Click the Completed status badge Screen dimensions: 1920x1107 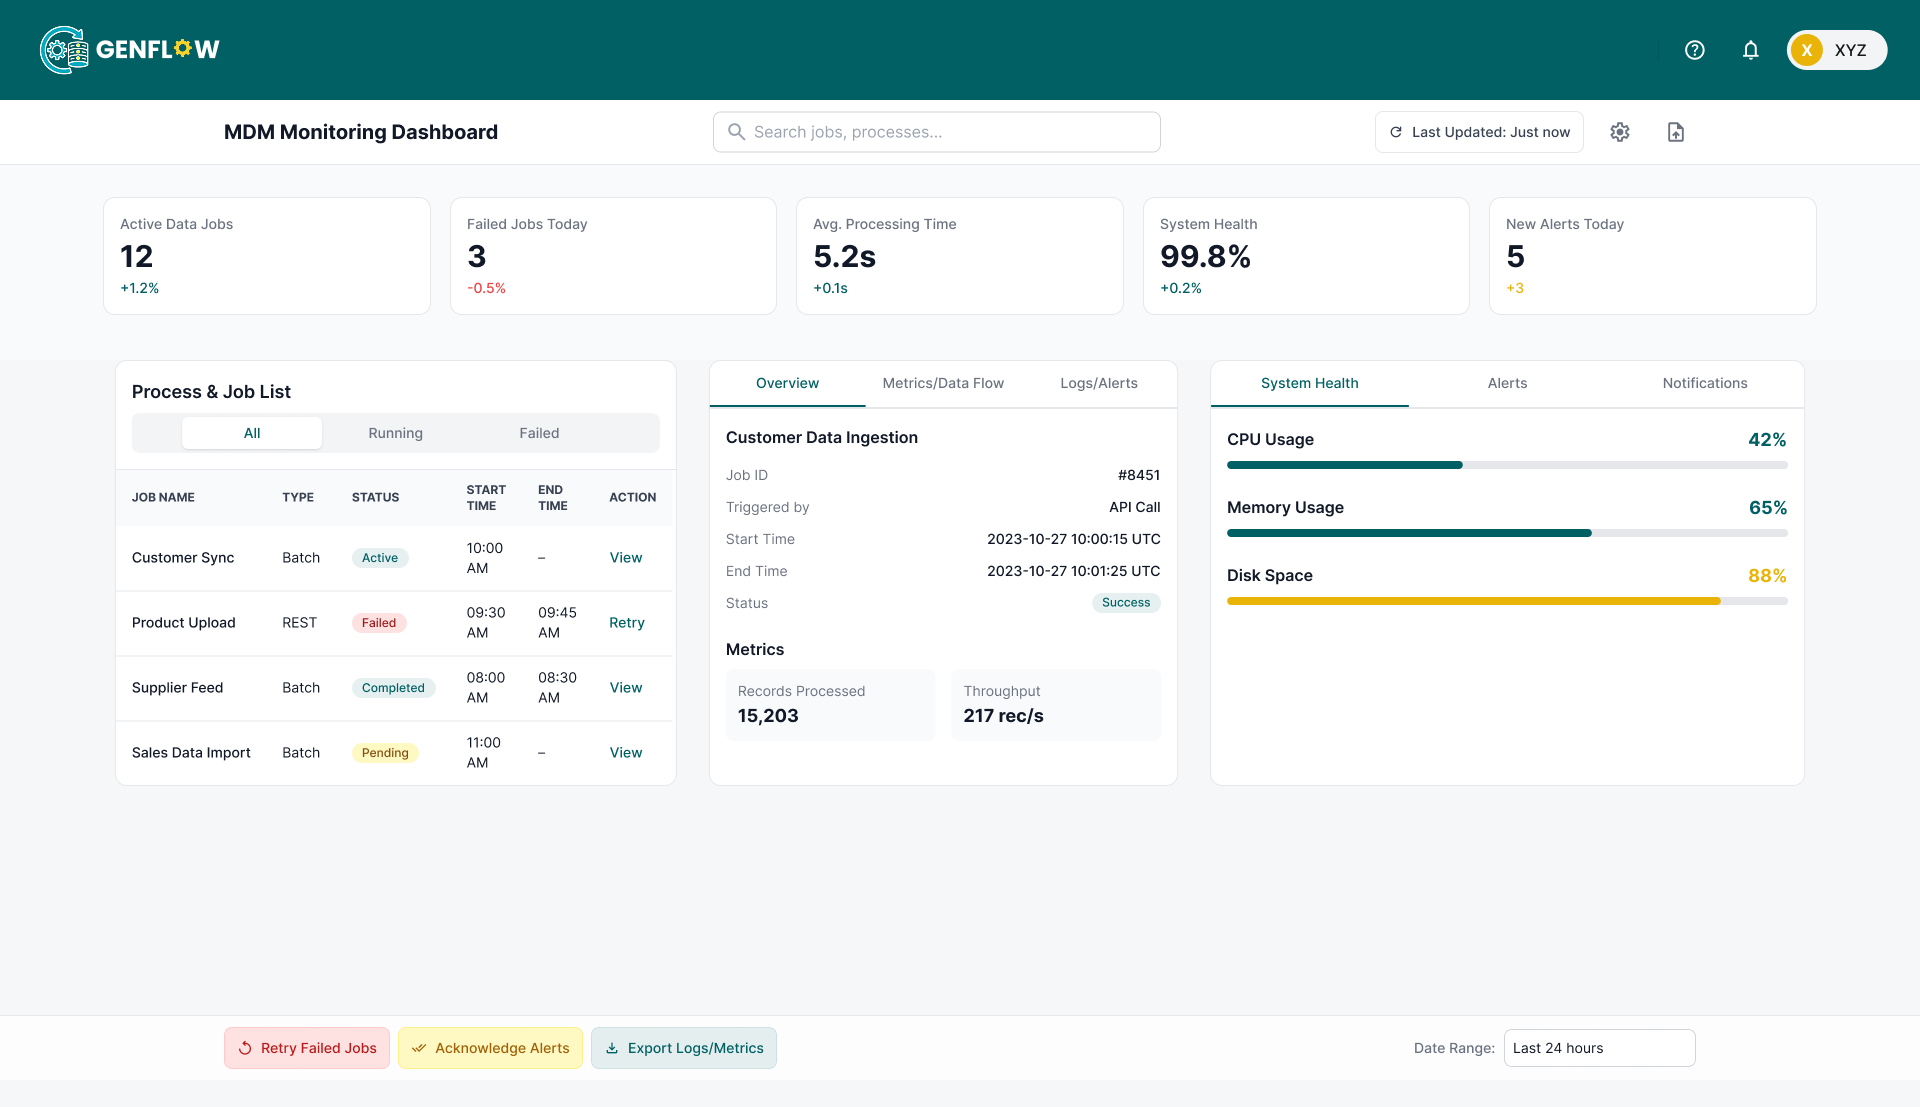393,688
